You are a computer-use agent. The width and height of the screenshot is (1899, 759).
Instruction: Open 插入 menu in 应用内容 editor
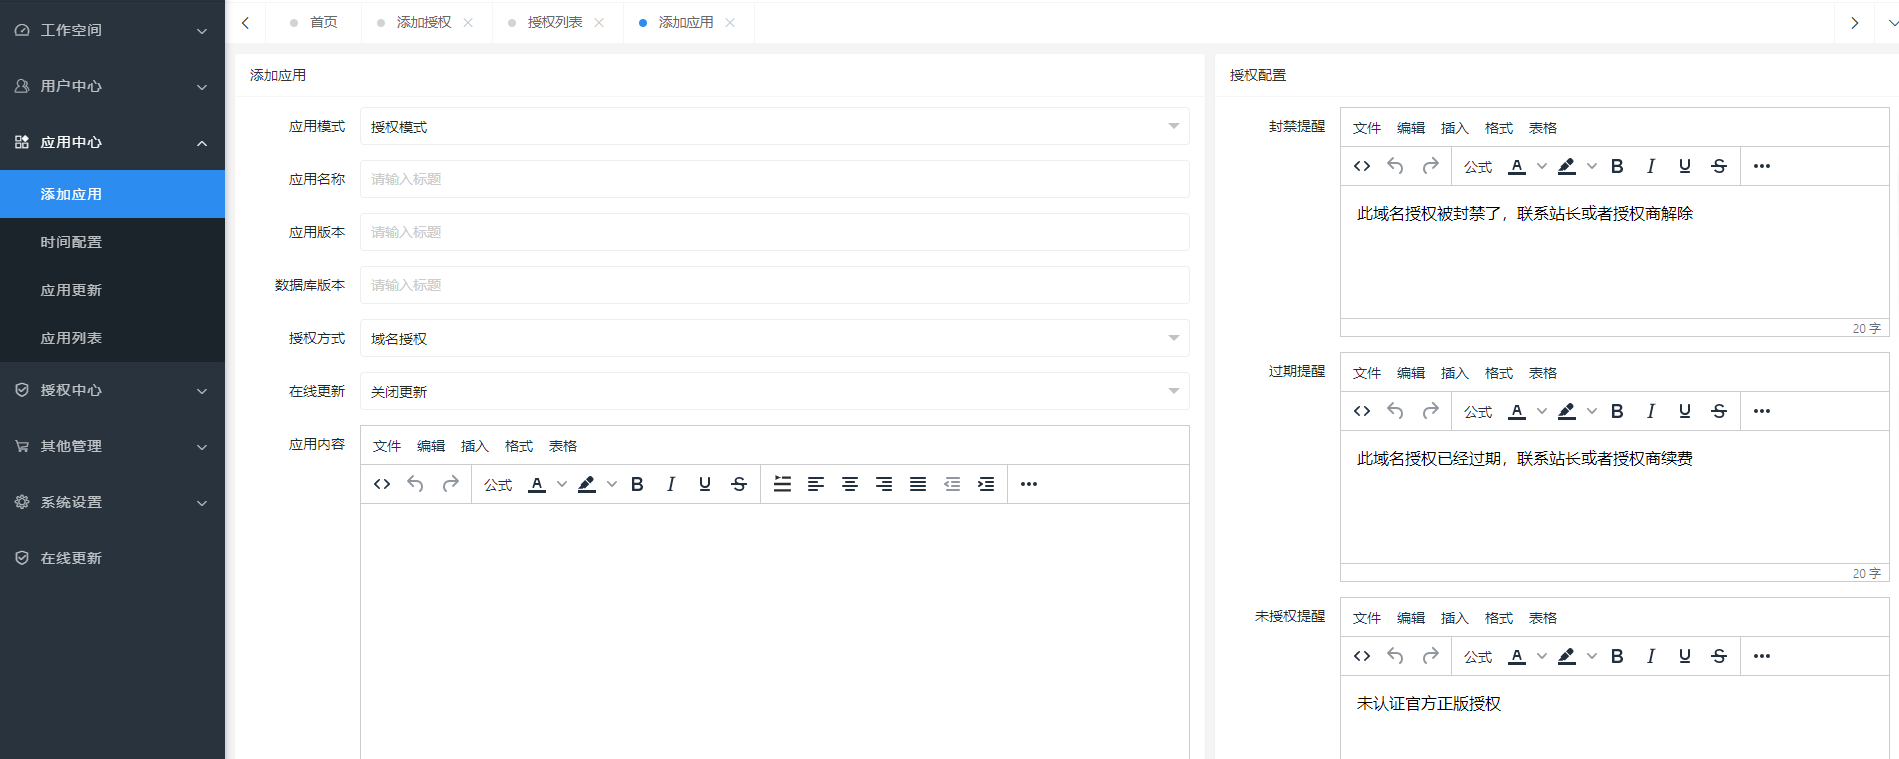474,446
